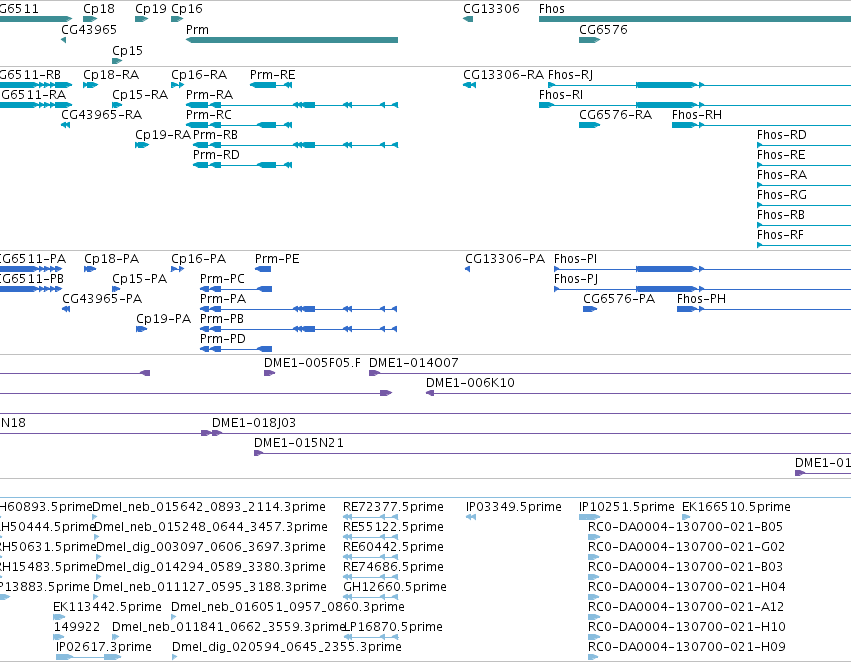Select the IP03349.5prime EST arrow
This screenshot has width=851, height=662.
(471, 517)
